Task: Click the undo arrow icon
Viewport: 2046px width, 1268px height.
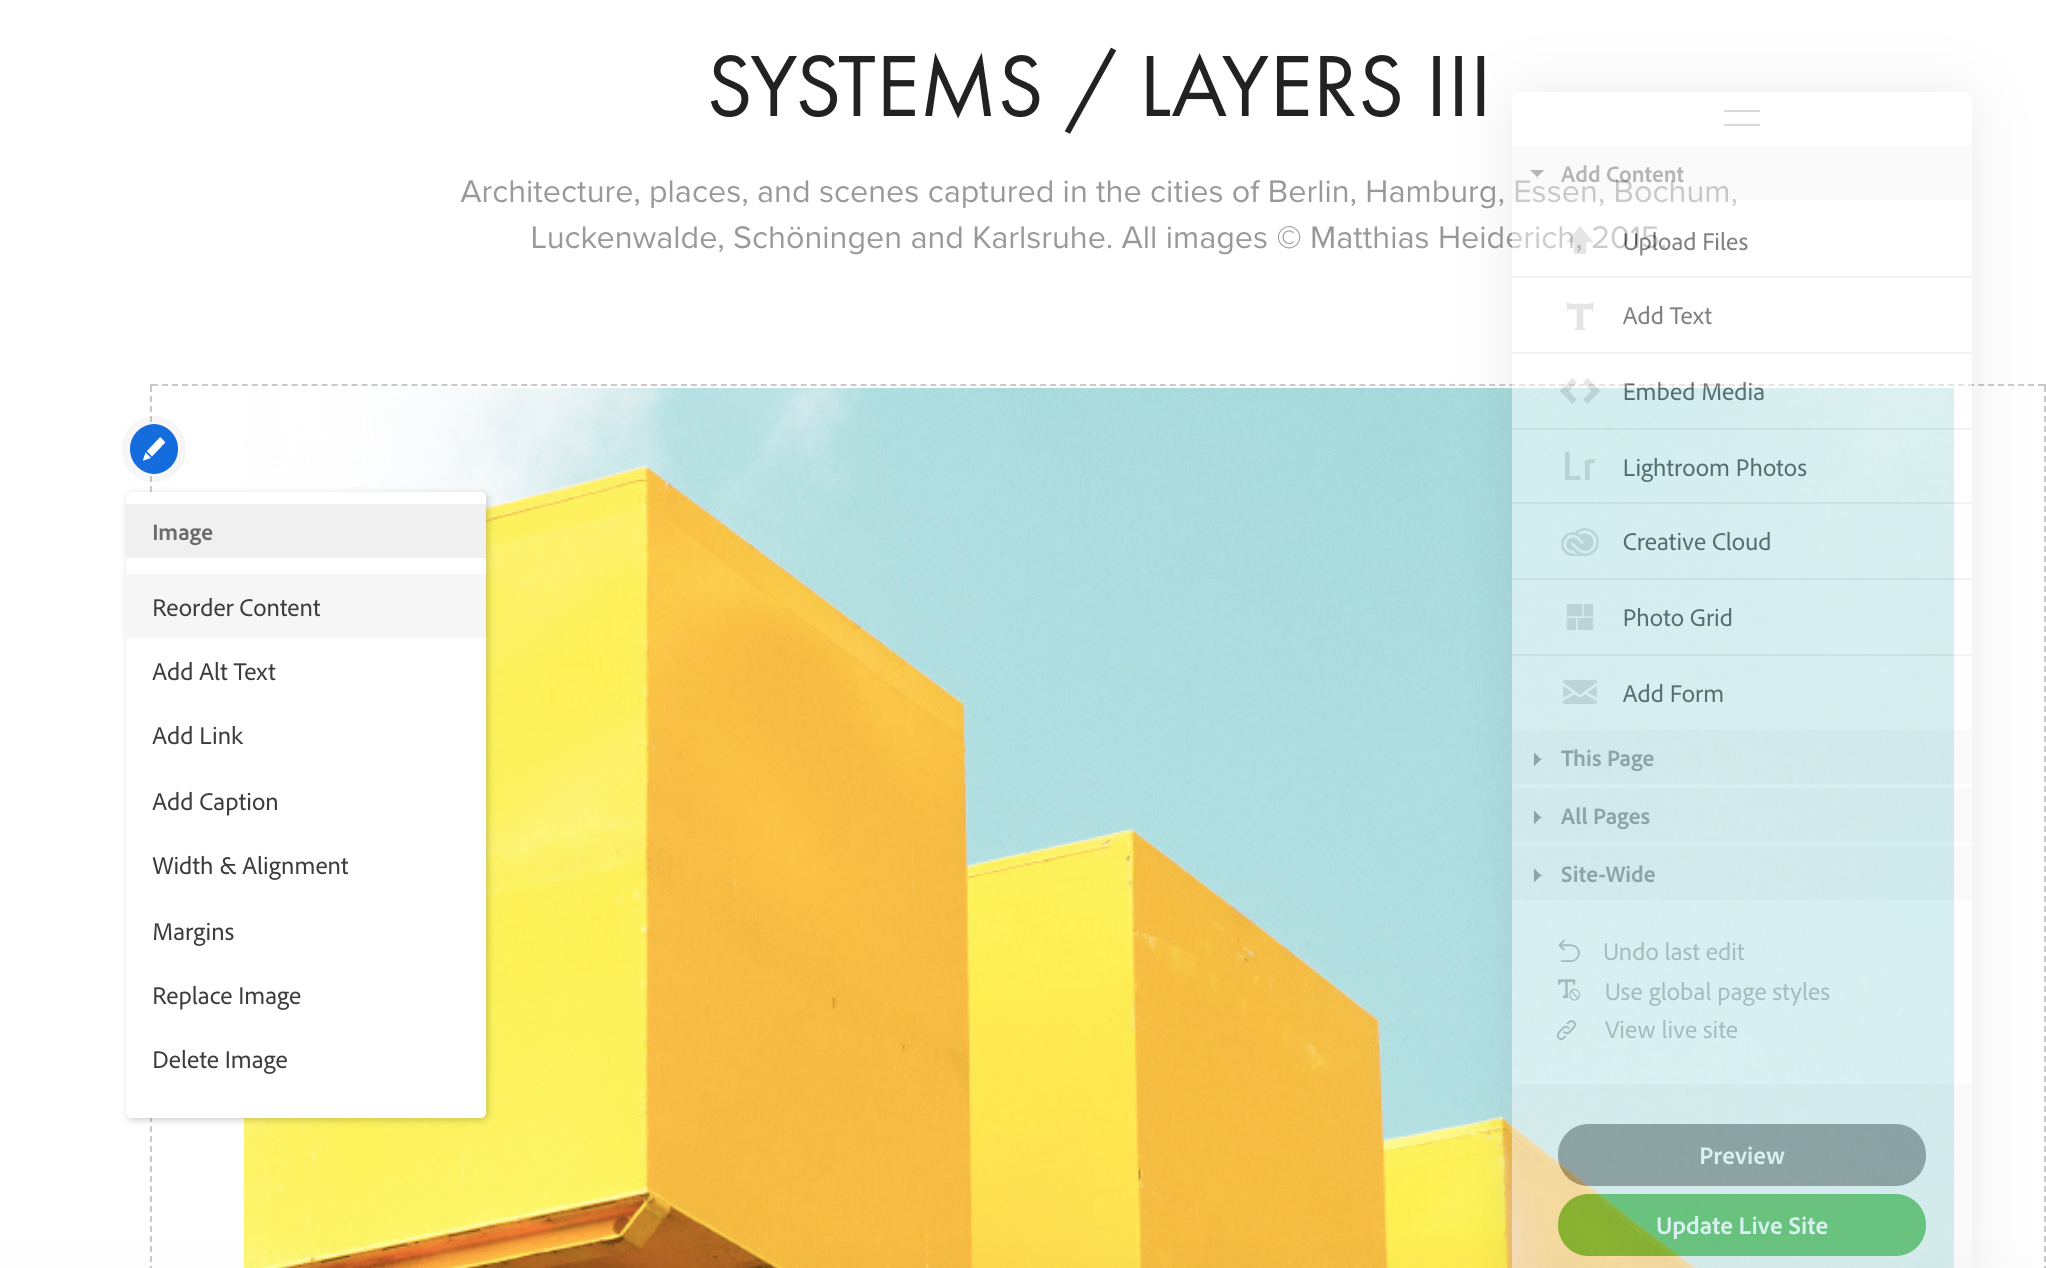Action: click(1569, 951)
